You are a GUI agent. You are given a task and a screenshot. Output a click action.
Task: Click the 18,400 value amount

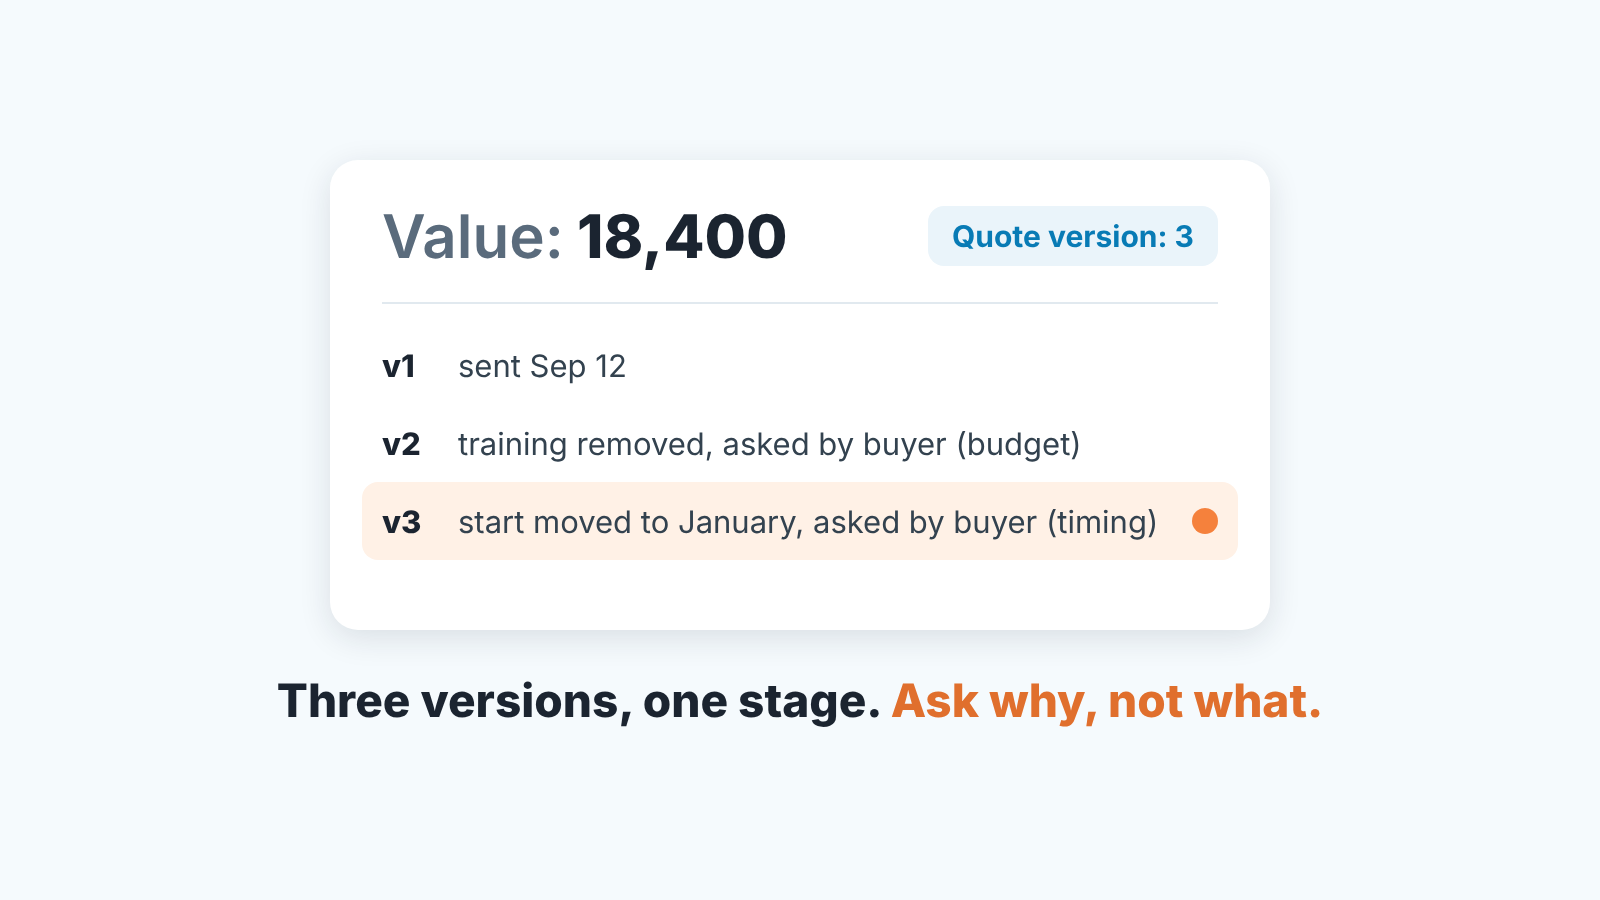(x=682, y=238)
